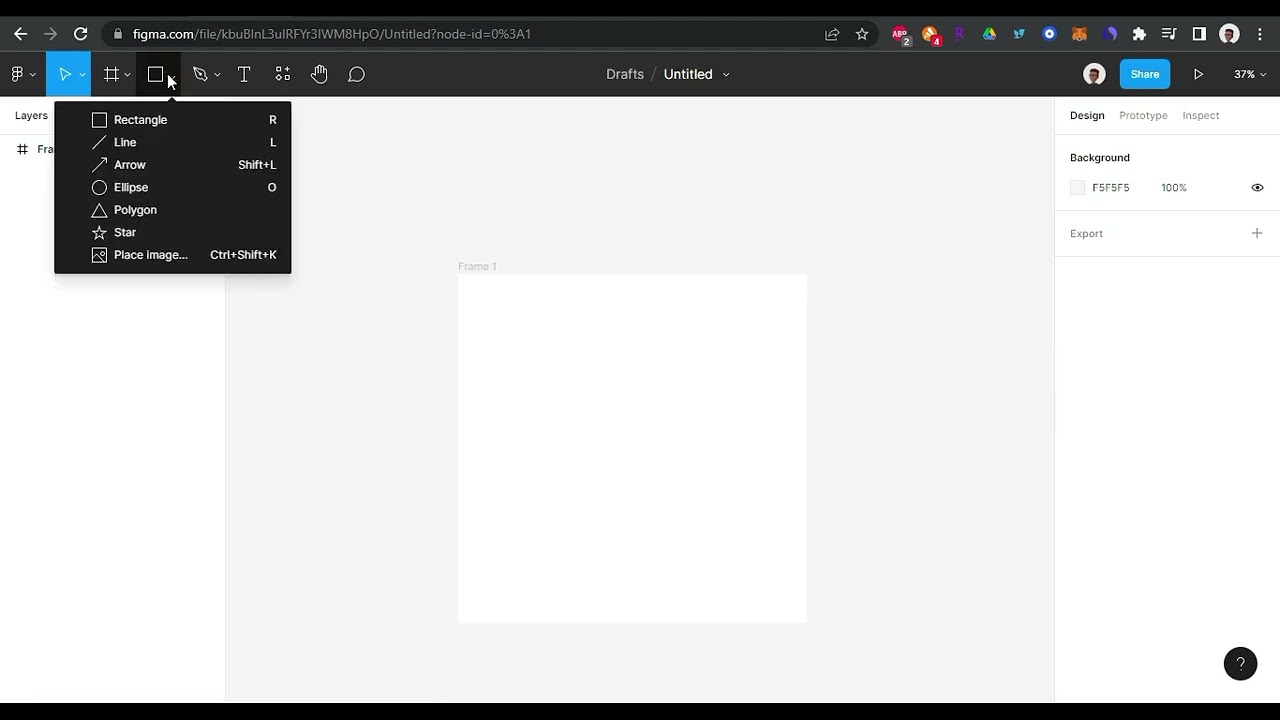This screenshot has width=1280, height=720.
Task: Expand the Frame tools dropdown chevron
Action: [127, 75]
